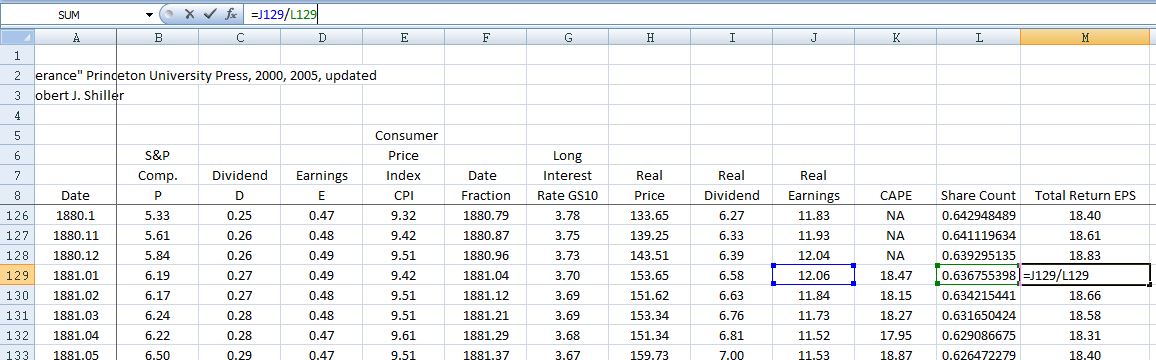Click cell with date 1881.01
Image resolution: width=1156 pixels, height=360 pixels.
tap(75, 275)
